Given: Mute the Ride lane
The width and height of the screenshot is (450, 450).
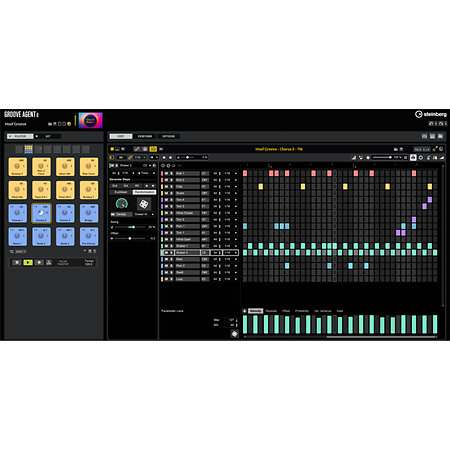Looking at the screenshot, I should (167, 259).
